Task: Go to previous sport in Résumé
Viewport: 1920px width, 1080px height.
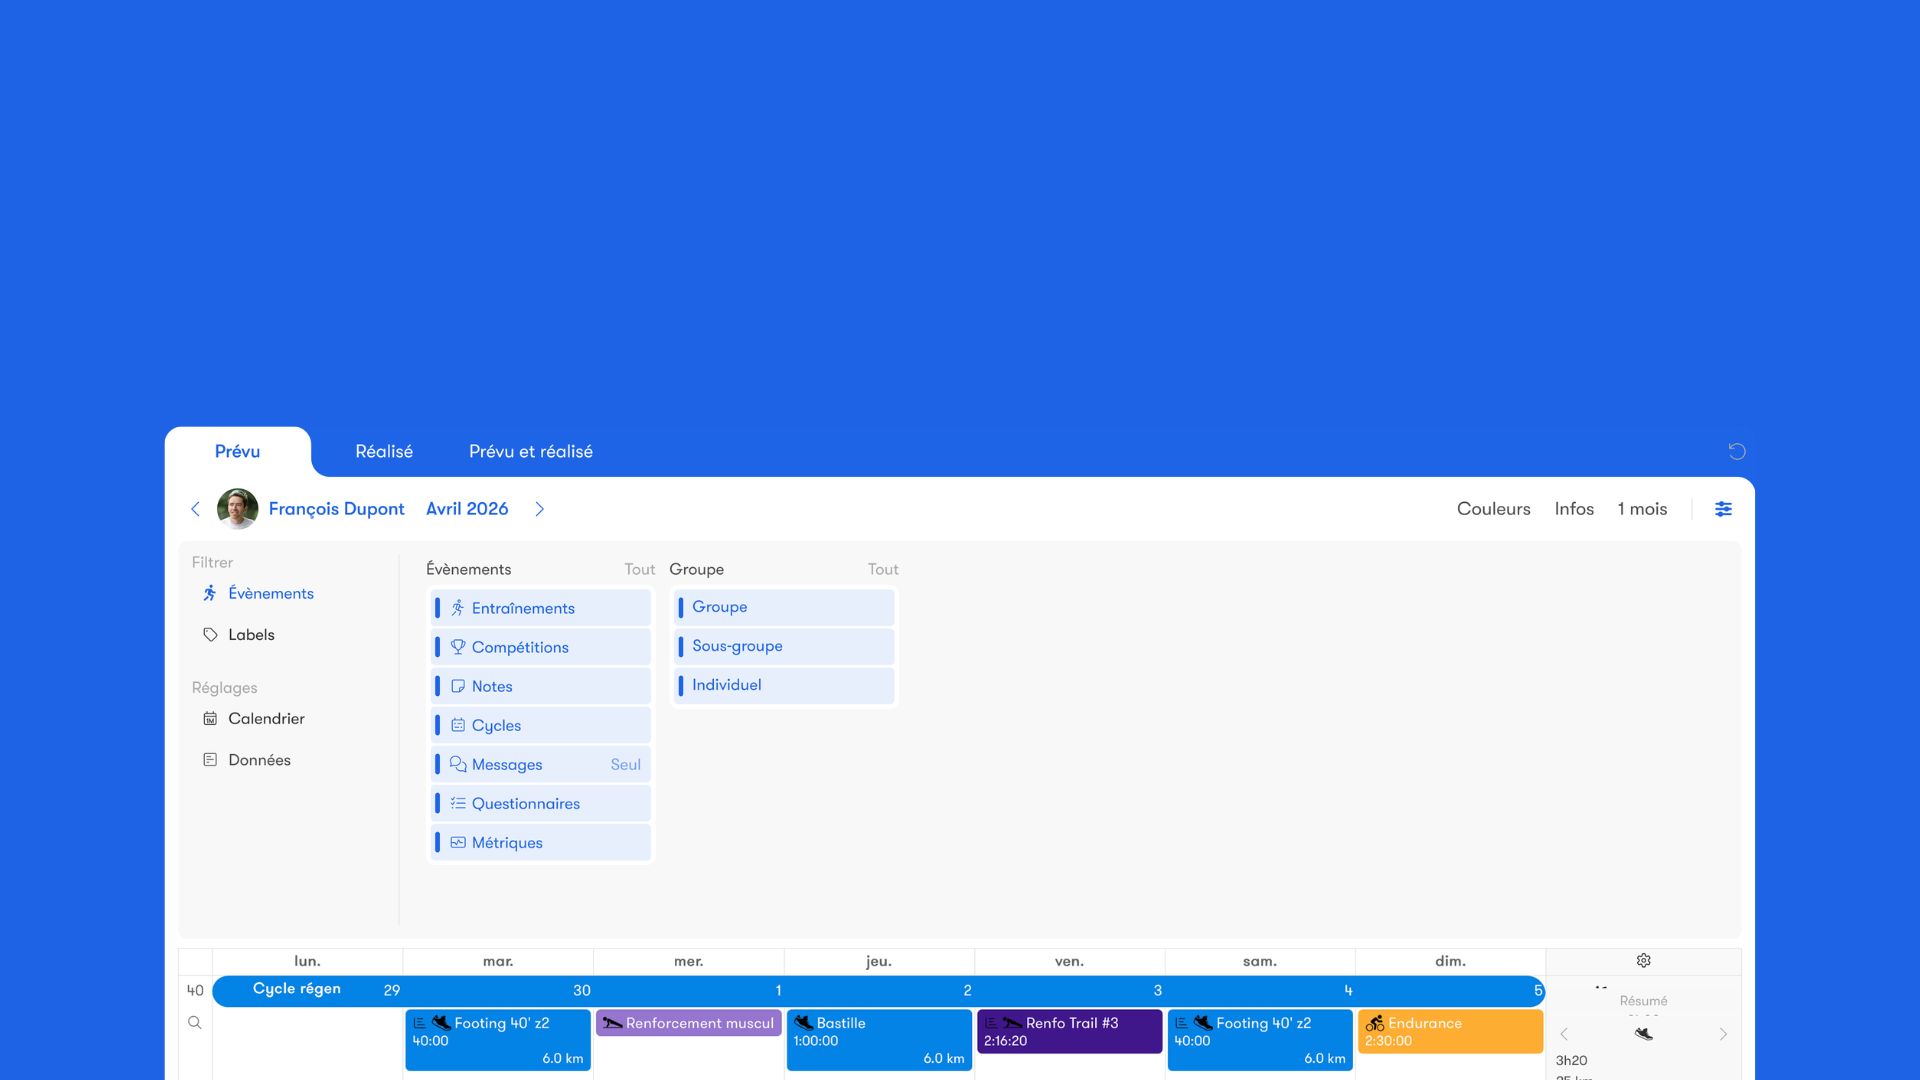Action: click(1564, 1034)
